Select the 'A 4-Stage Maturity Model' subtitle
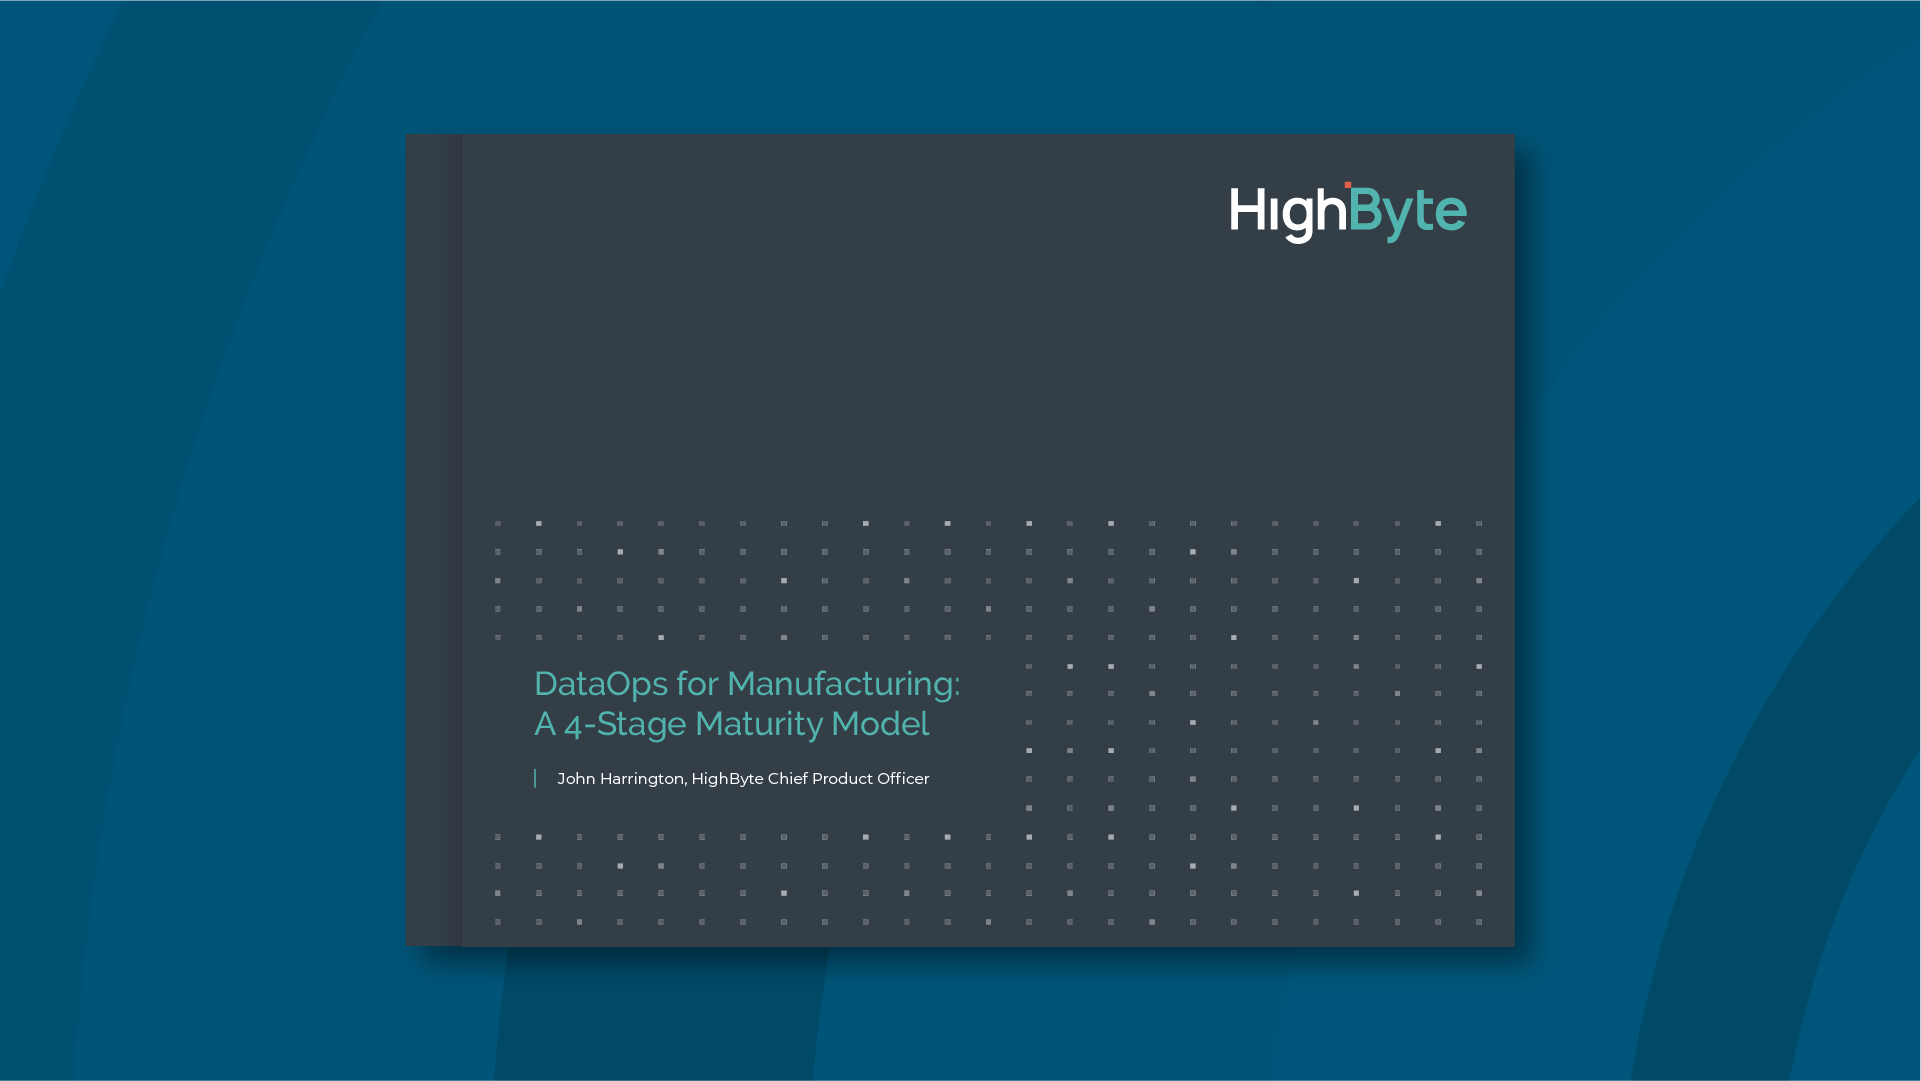The image size is (1921, 1081). point(731,724)
